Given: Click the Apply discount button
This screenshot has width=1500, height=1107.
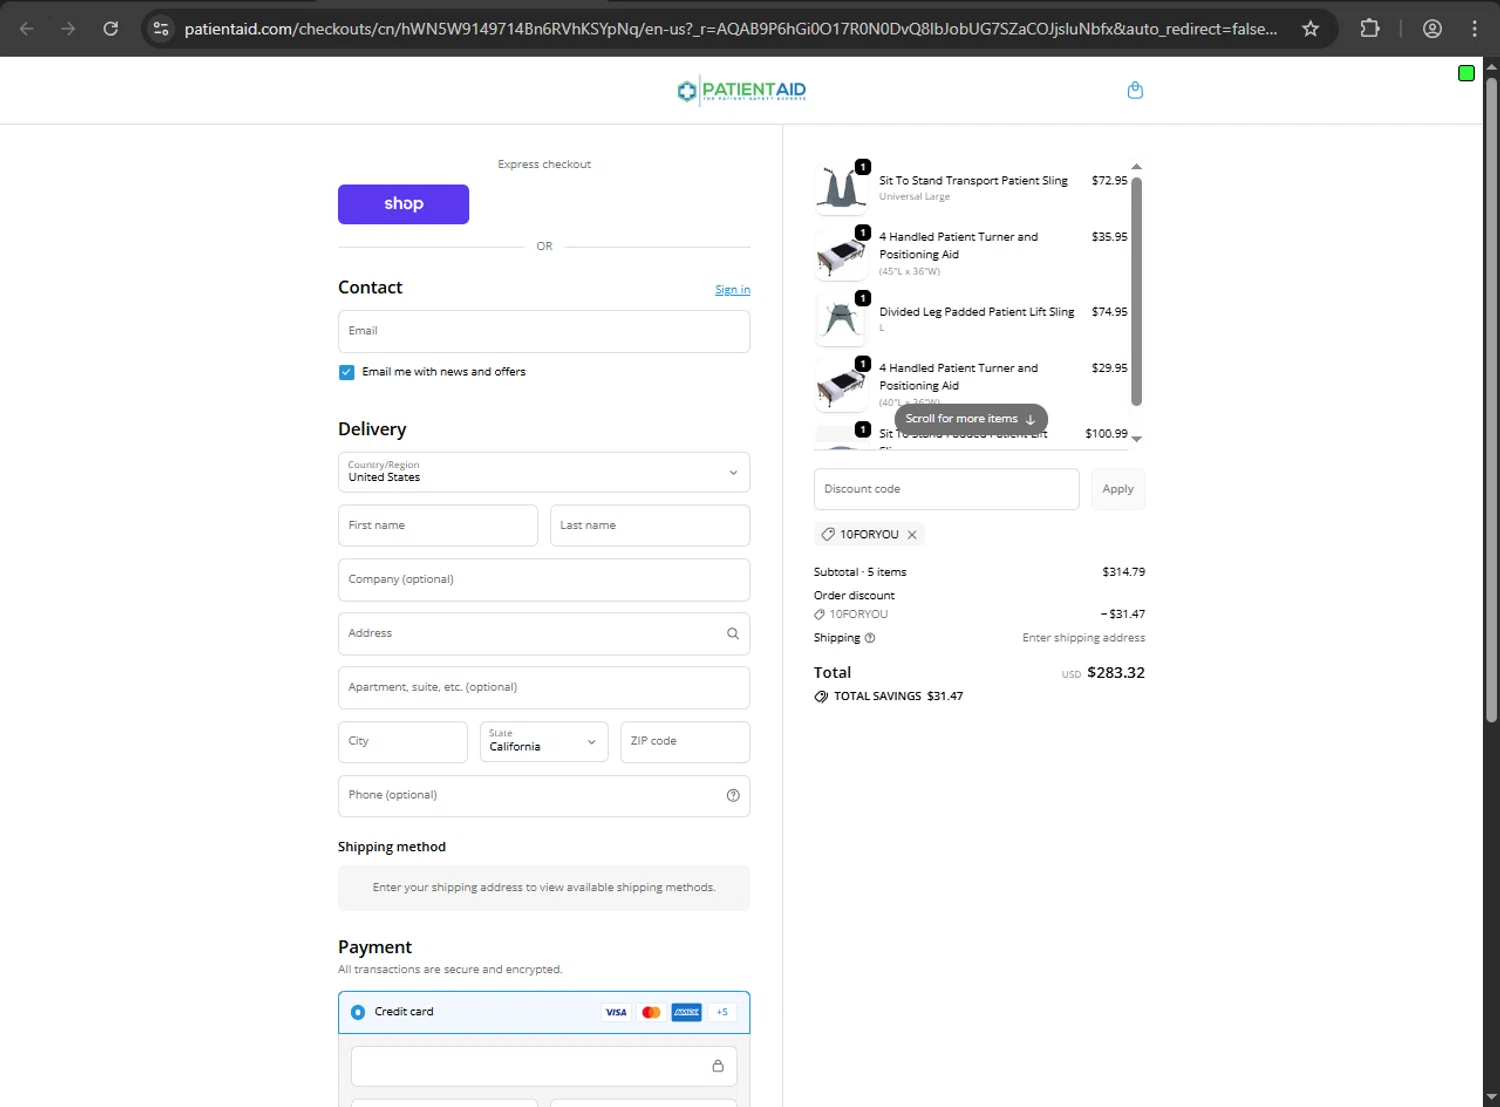Looking at the screenshot, I should pyautogui.click(x=1118, y=489).
